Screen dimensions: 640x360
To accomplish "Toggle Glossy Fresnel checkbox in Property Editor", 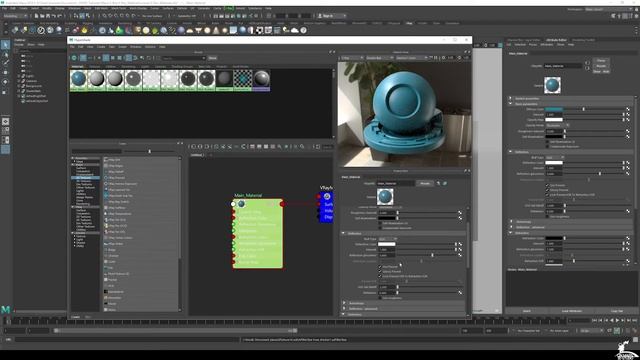I will tap(380, 271).
